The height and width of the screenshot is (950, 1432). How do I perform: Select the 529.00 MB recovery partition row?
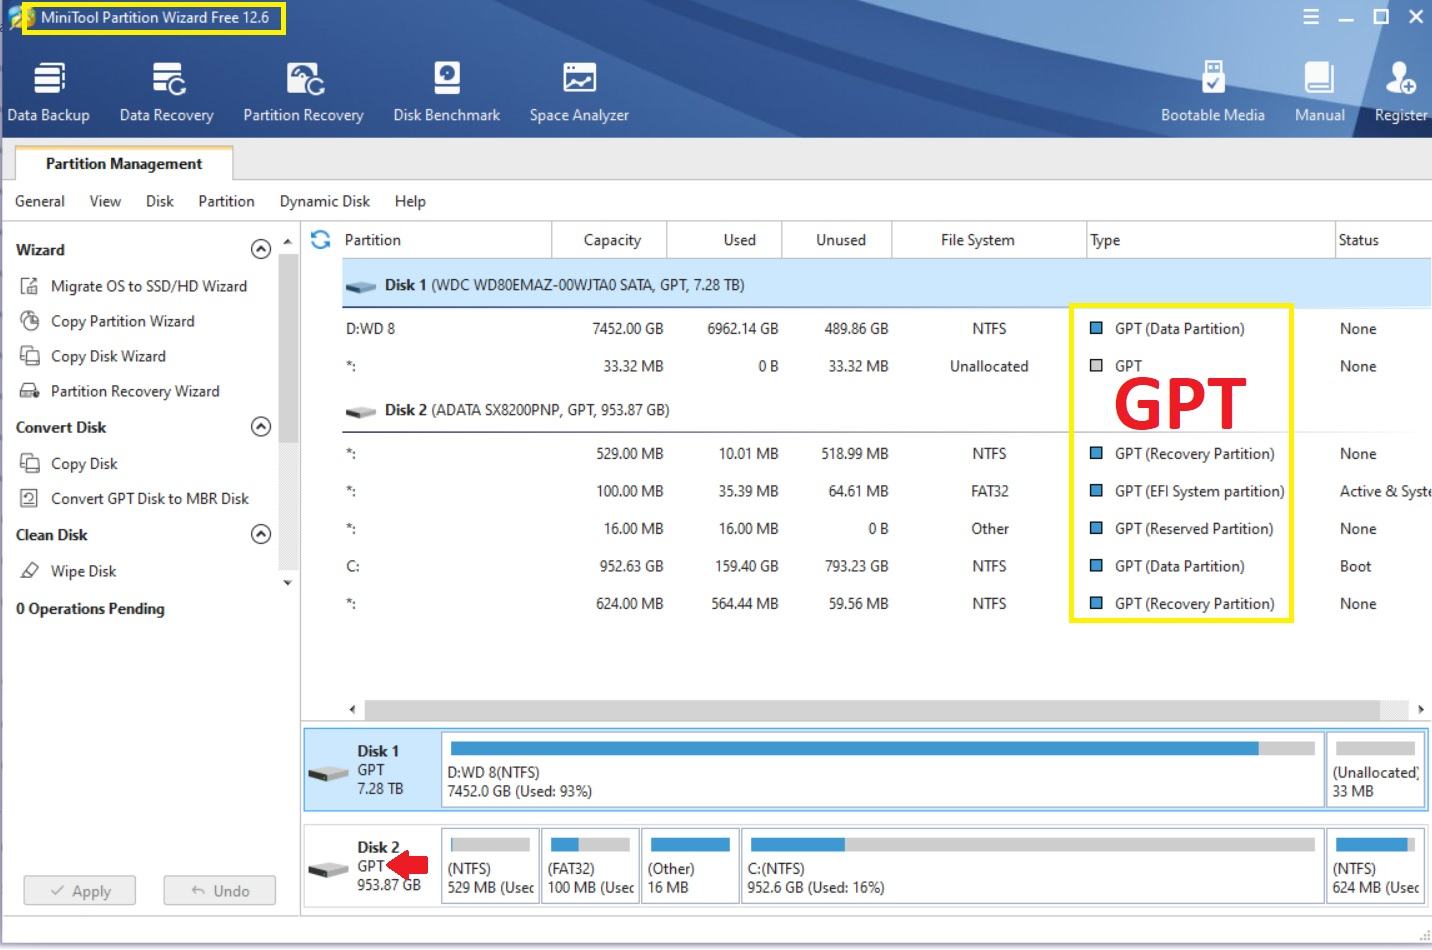886,454
